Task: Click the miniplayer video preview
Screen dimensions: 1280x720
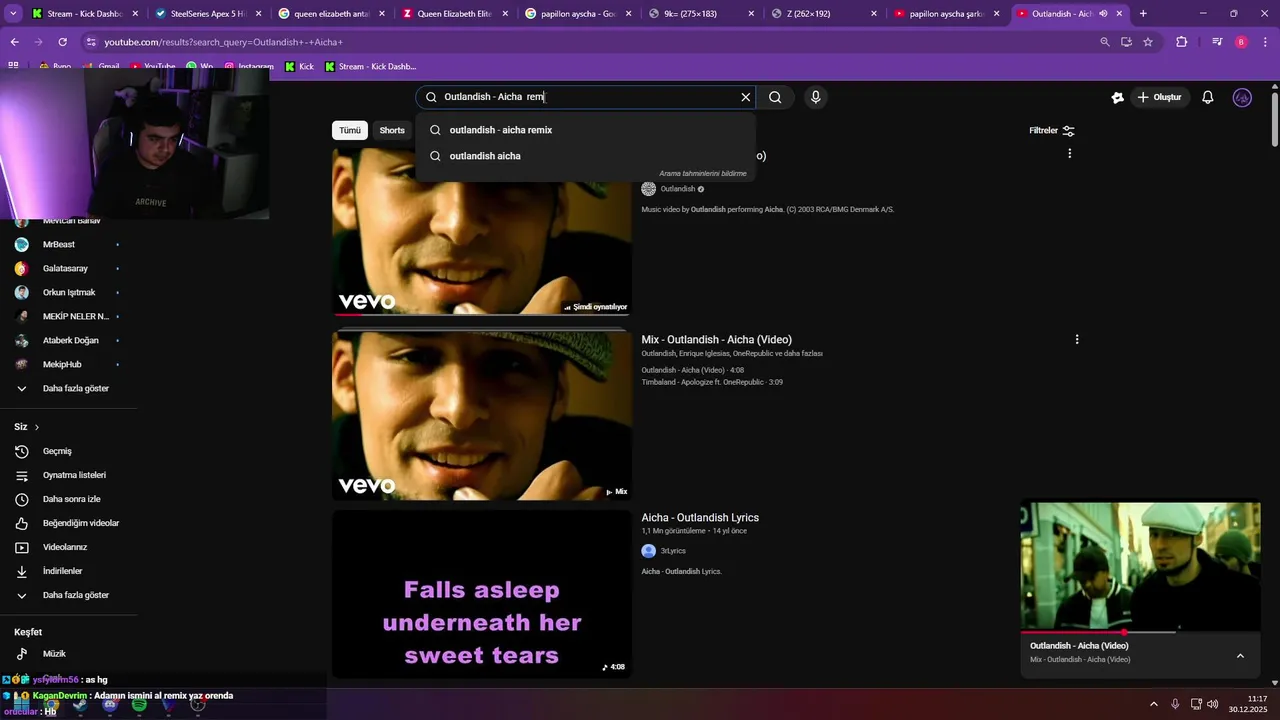Action: tap(1140, 566)
